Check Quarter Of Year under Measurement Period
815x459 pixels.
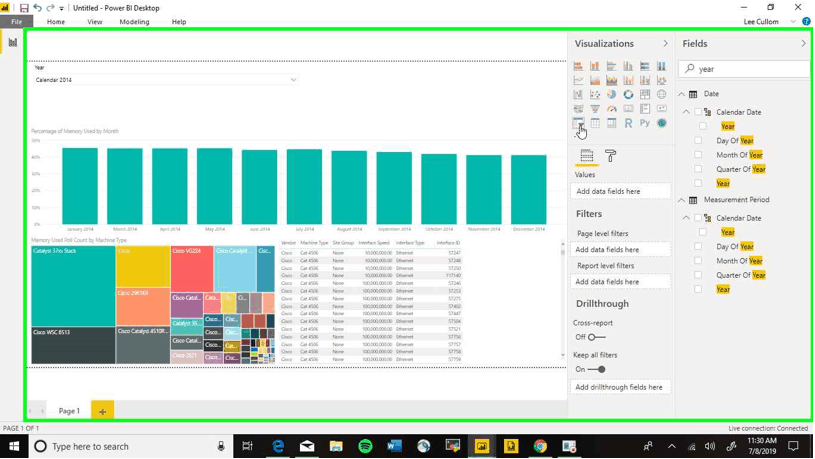coord(698,275)
